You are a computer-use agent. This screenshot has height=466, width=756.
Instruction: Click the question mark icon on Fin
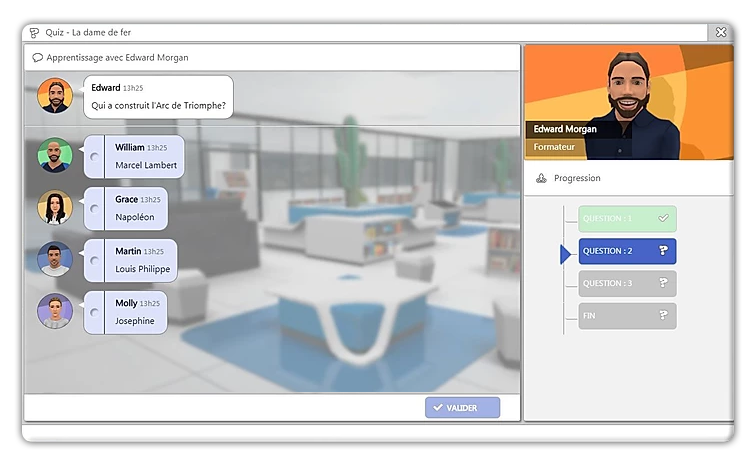coord(663,315)
